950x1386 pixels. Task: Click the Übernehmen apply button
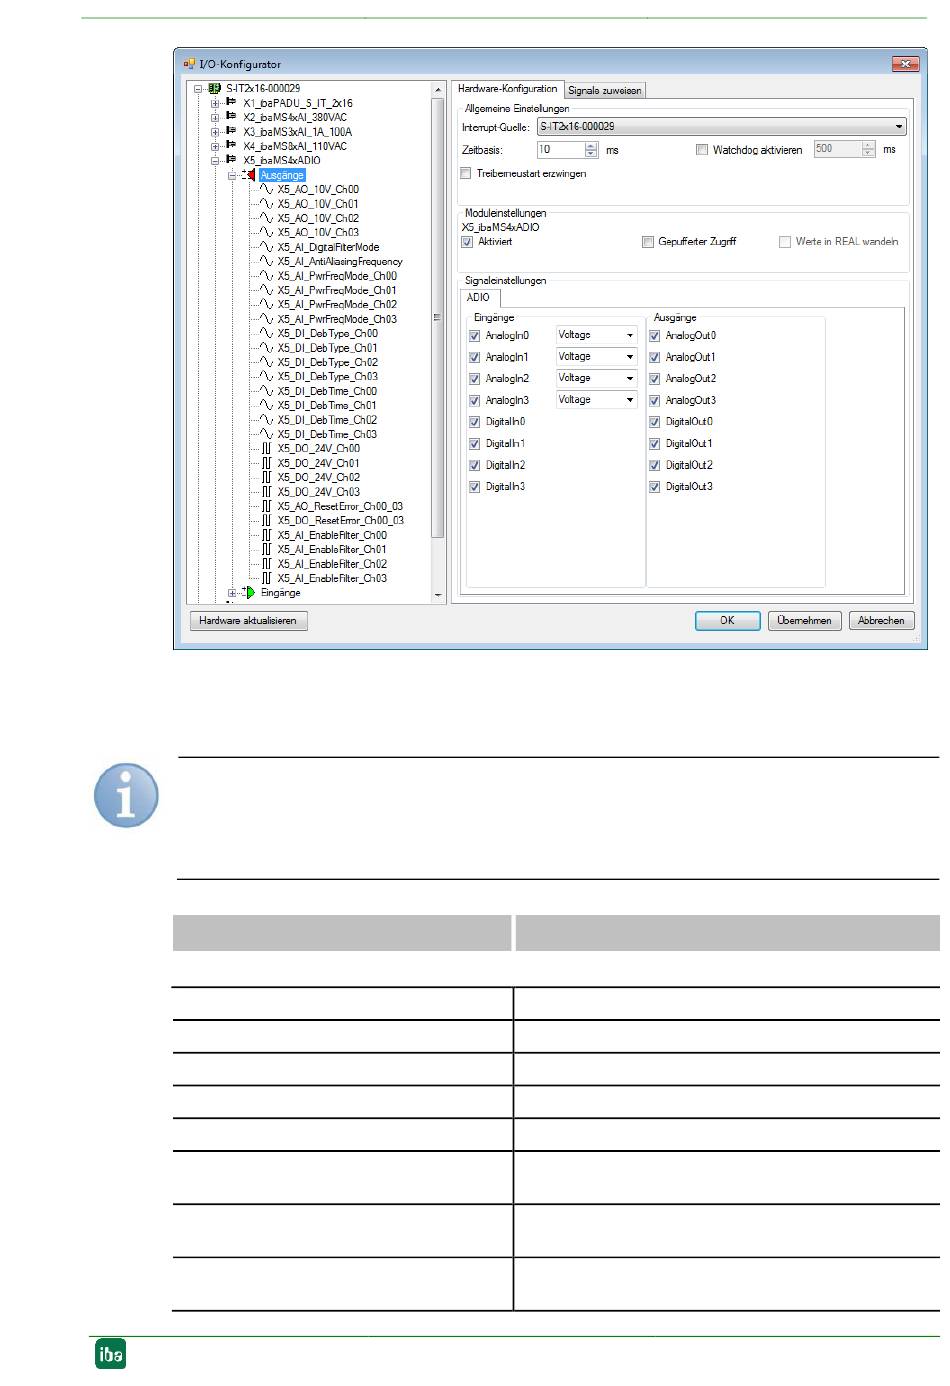point(805,621)
